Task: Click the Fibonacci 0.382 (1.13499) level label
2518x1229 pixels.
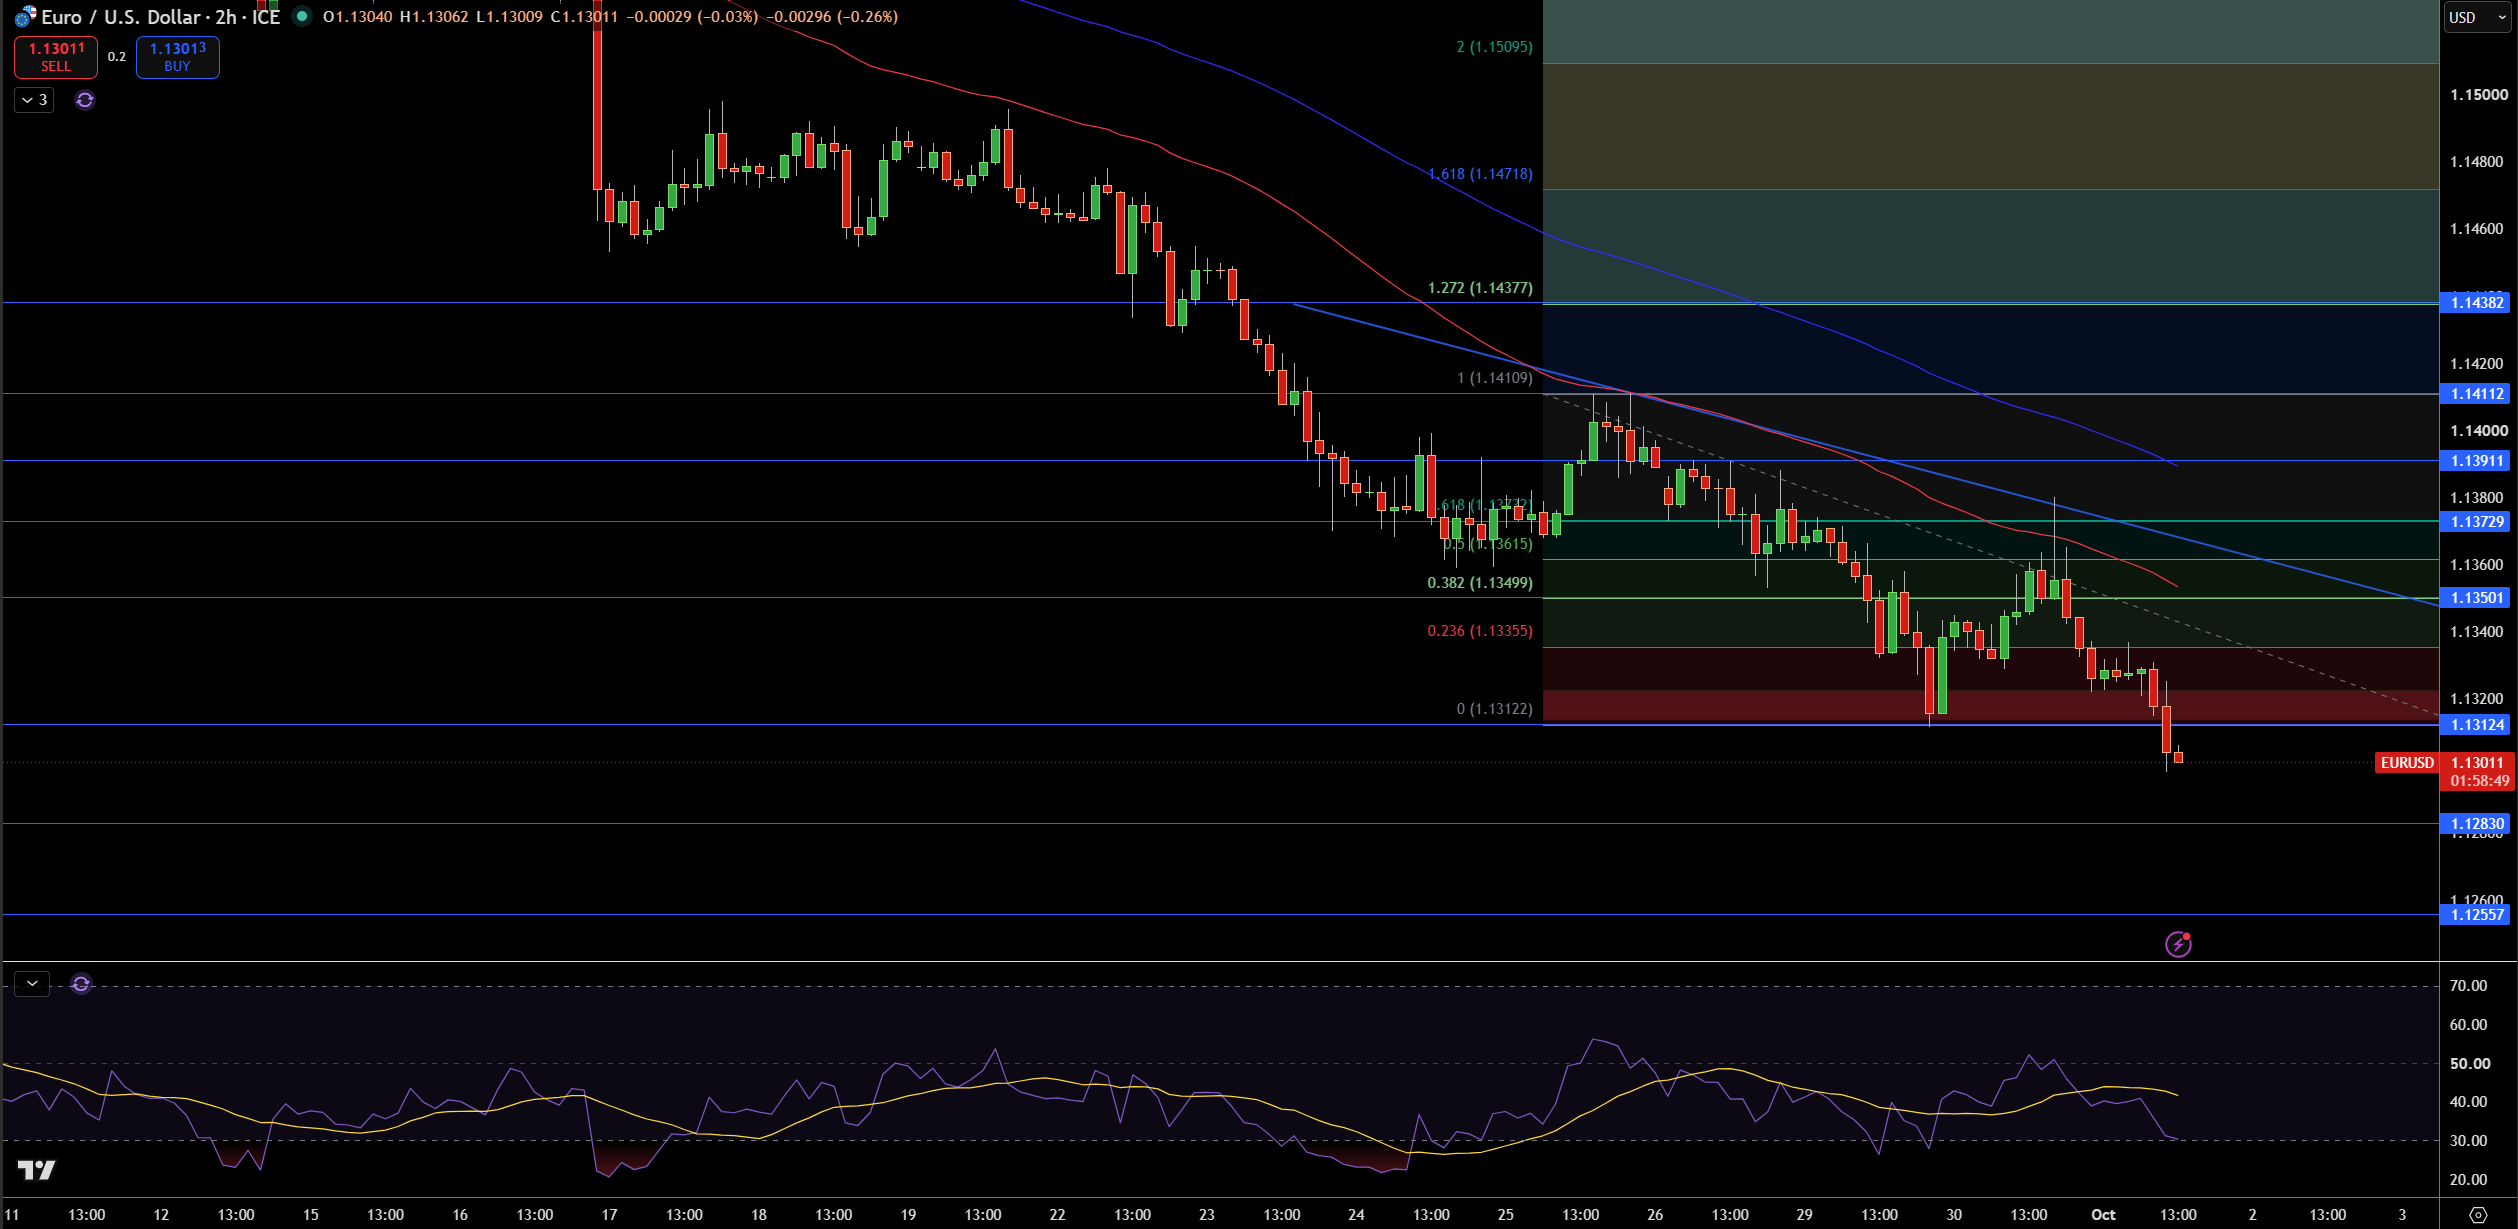Action: click(1480, 583)
